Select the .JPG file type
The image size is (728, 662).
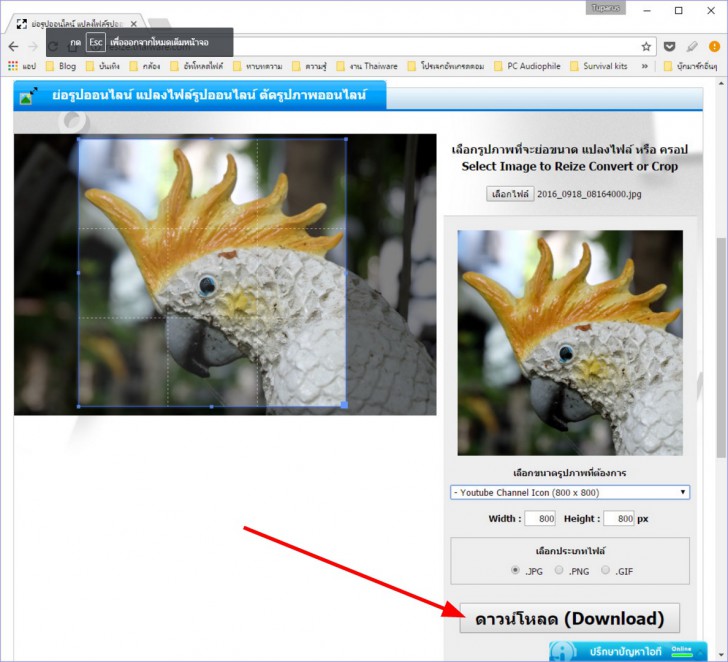[515, 570]
